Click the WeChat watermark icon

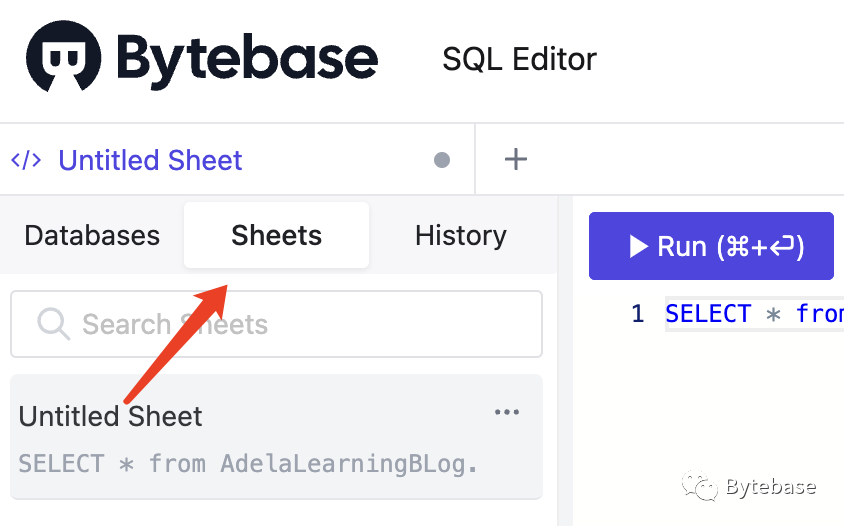[x=699, y=488]
